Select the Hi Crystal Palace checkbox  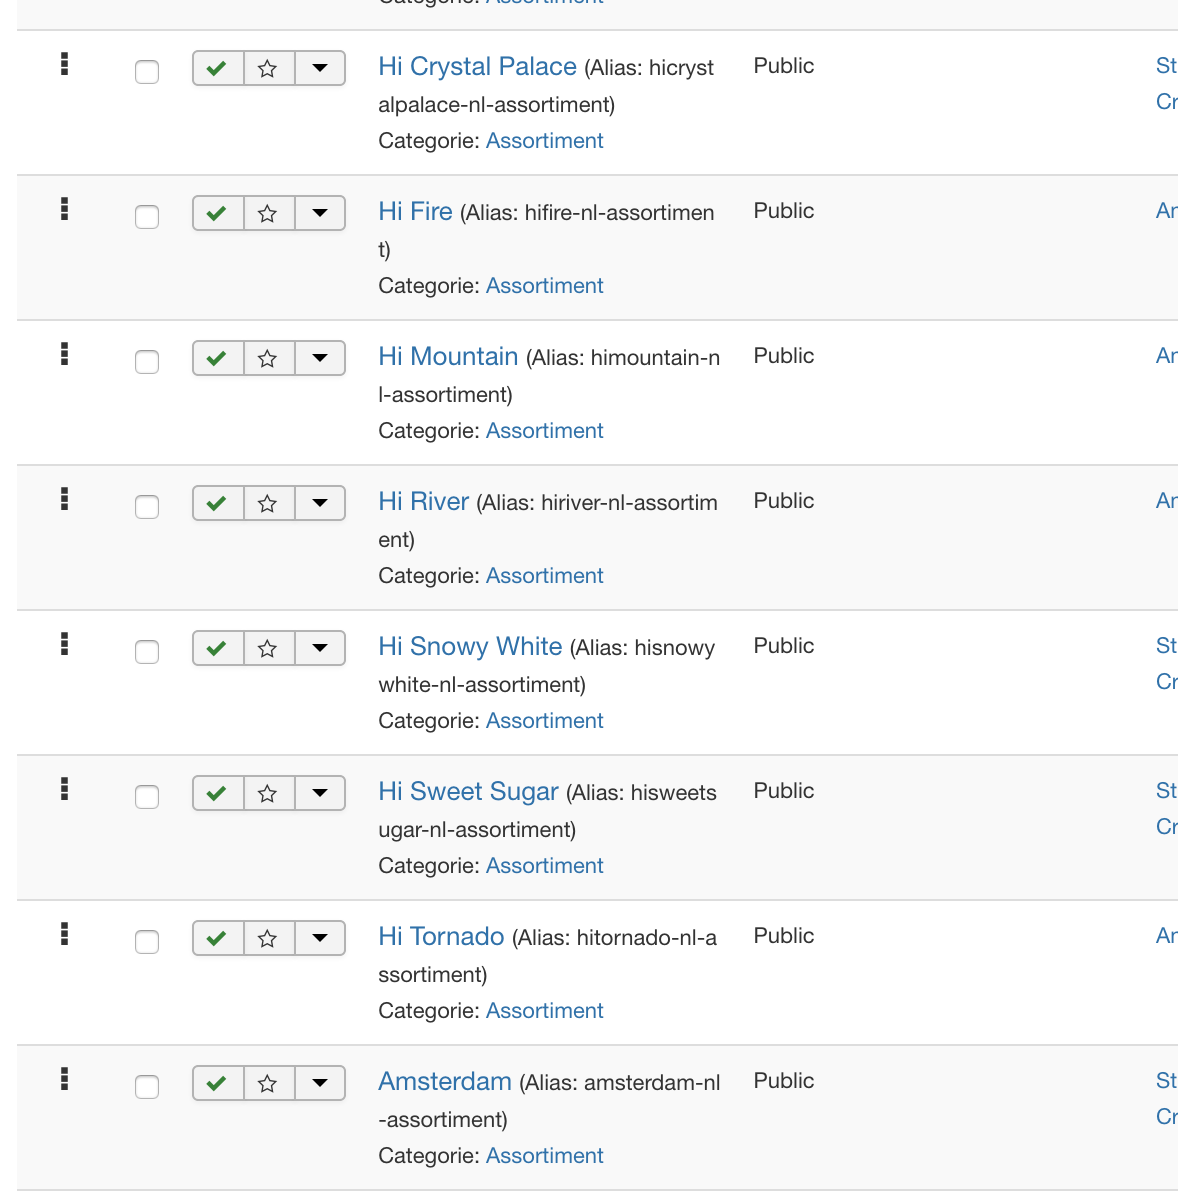147,72
